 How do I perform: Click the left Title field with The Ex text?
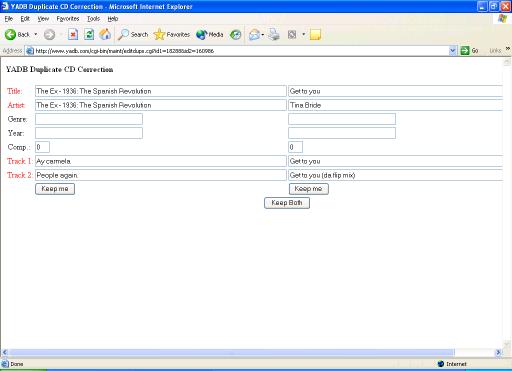coord(161,91)
